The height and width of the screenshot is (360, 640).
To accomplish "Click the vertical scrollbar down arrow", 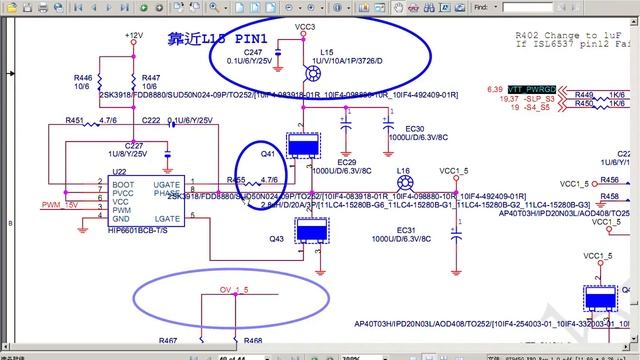I will tap(634, 338).
